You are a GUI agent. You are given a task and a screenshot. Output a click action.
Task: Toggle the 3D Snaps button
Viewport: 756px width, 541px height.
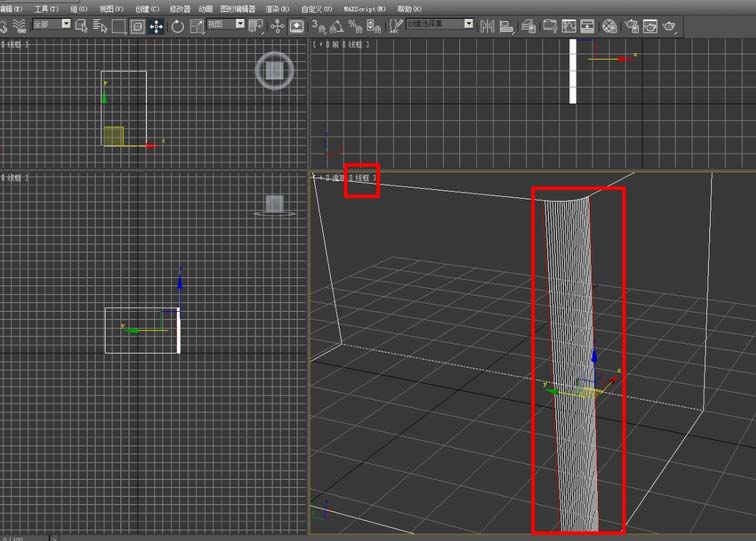pyautogui.click(x=317, y=26)
